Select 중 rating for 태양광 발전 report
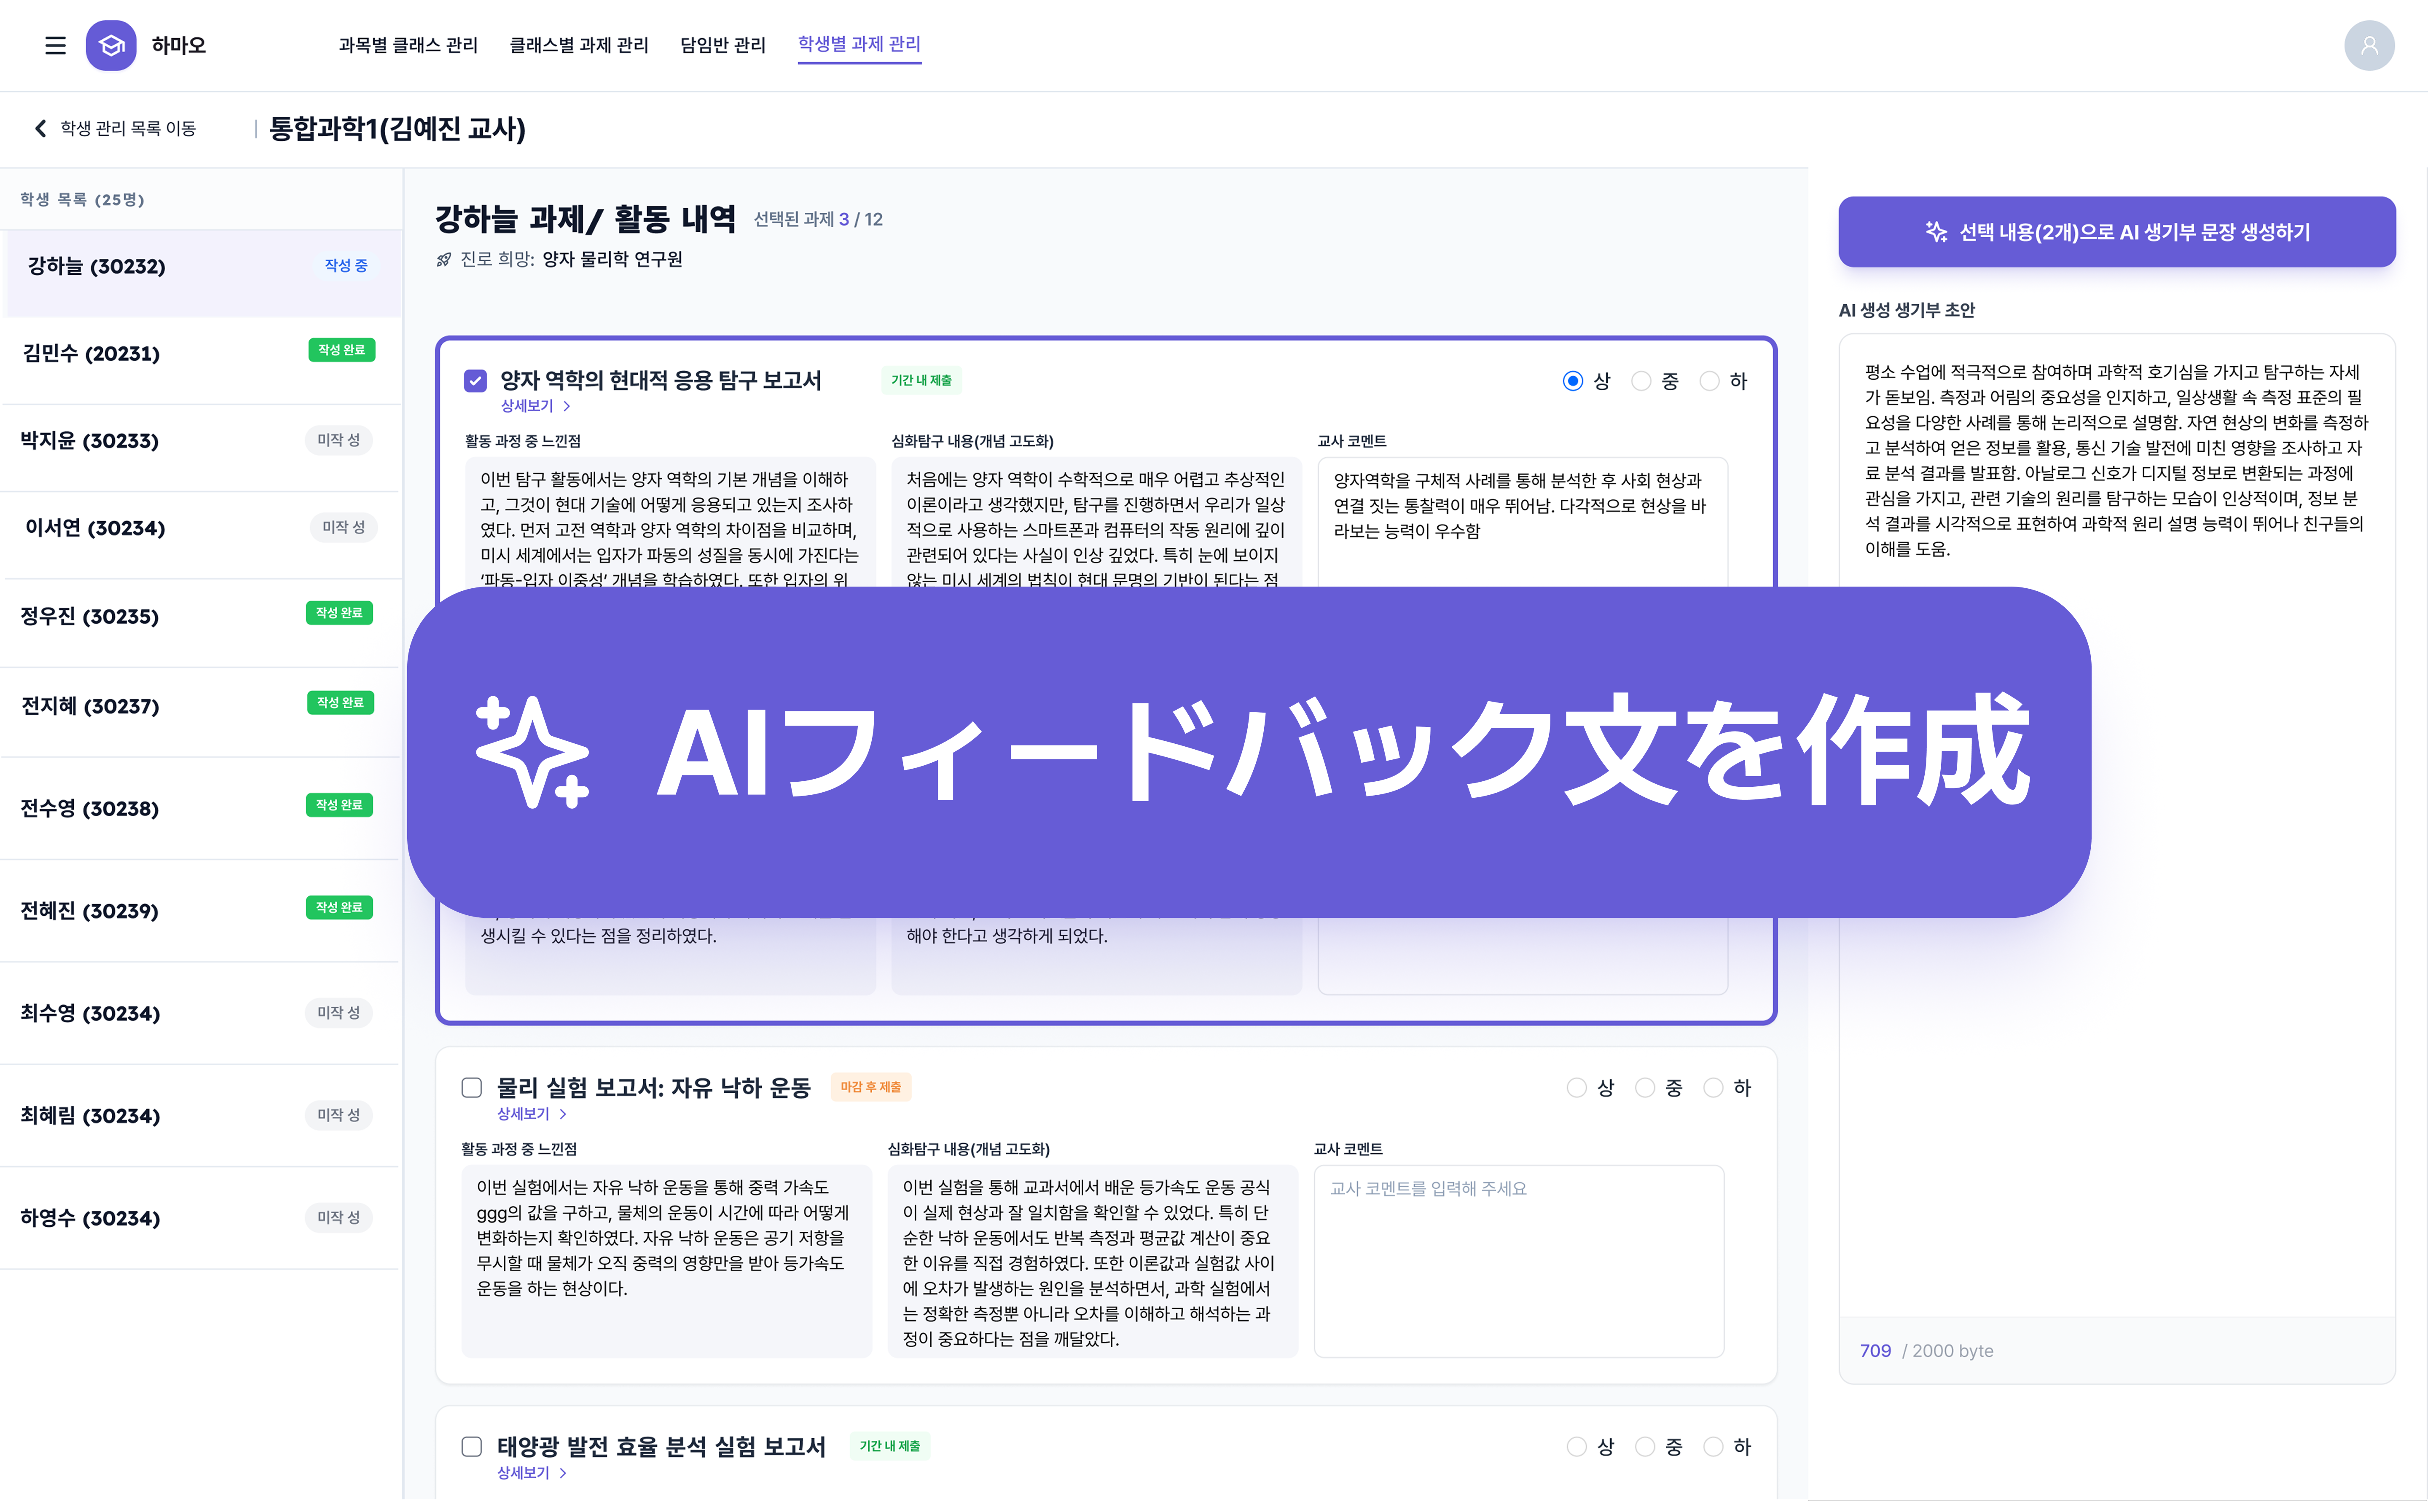 pyautogui.click(x=1644, y=1447)
